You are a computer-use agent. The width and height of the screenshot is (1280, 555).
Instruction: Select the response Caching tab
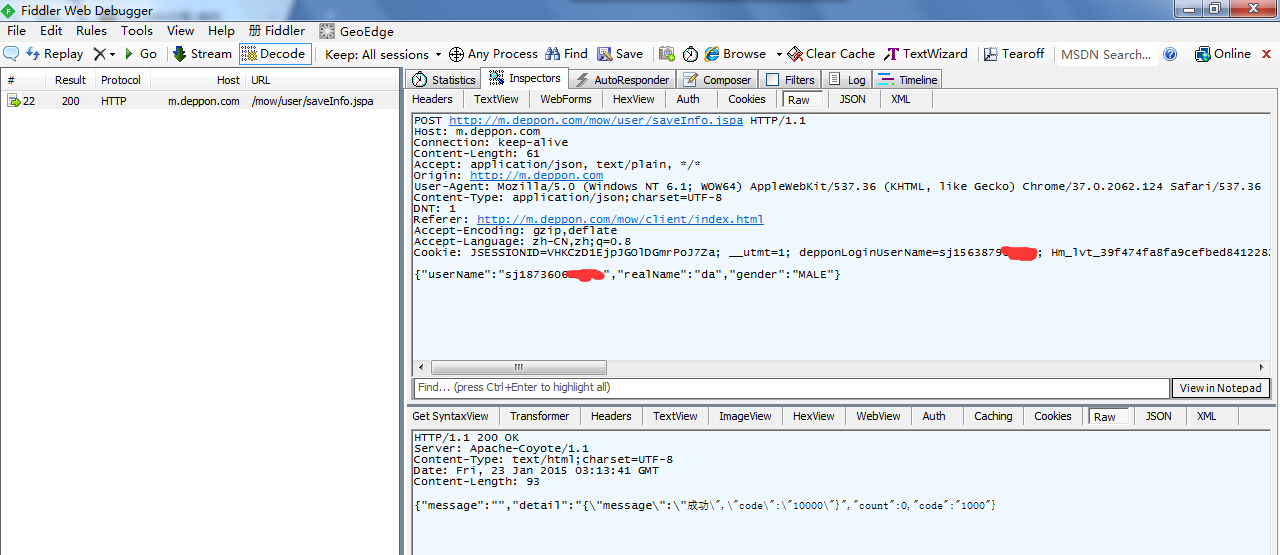[x=993, y=416]
